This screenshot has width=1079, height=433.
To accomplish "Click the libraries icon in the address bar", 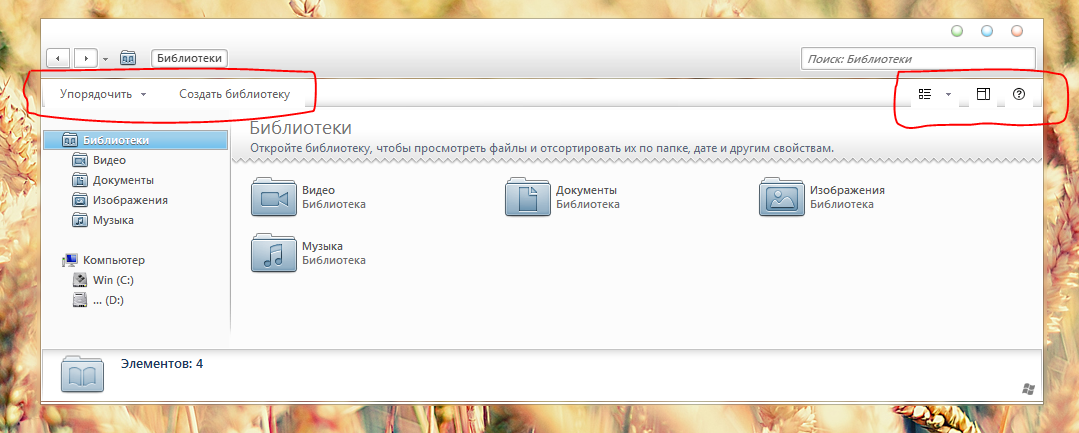I will coord(128,59).
